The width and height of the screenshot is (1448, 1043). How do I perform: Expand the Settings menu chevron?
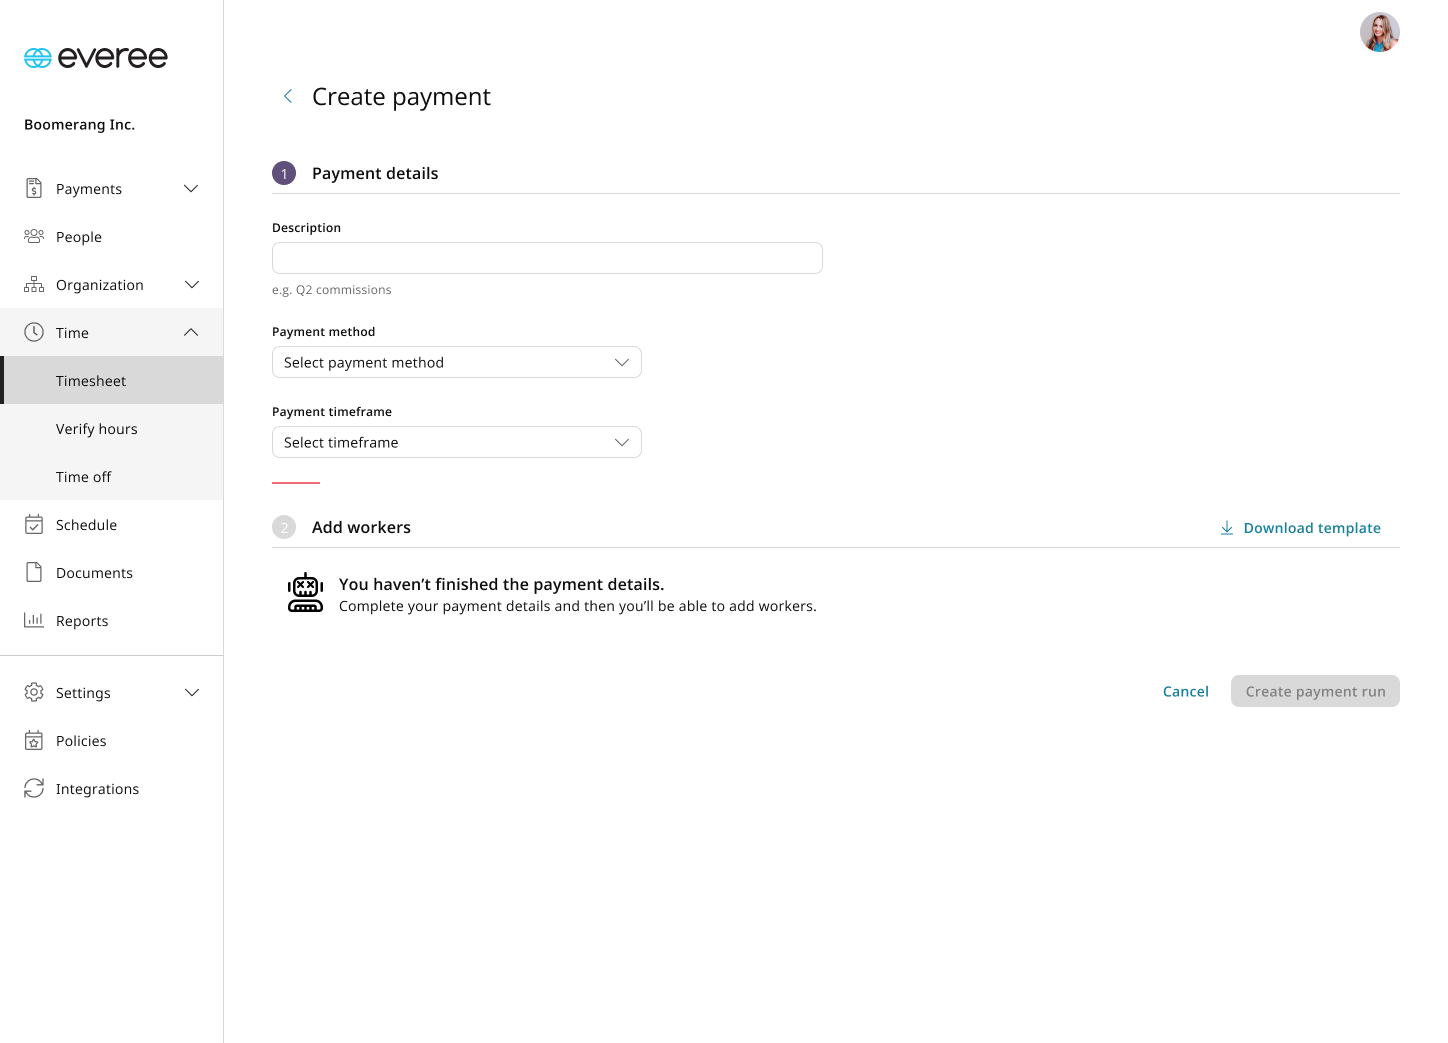point(191,692)
